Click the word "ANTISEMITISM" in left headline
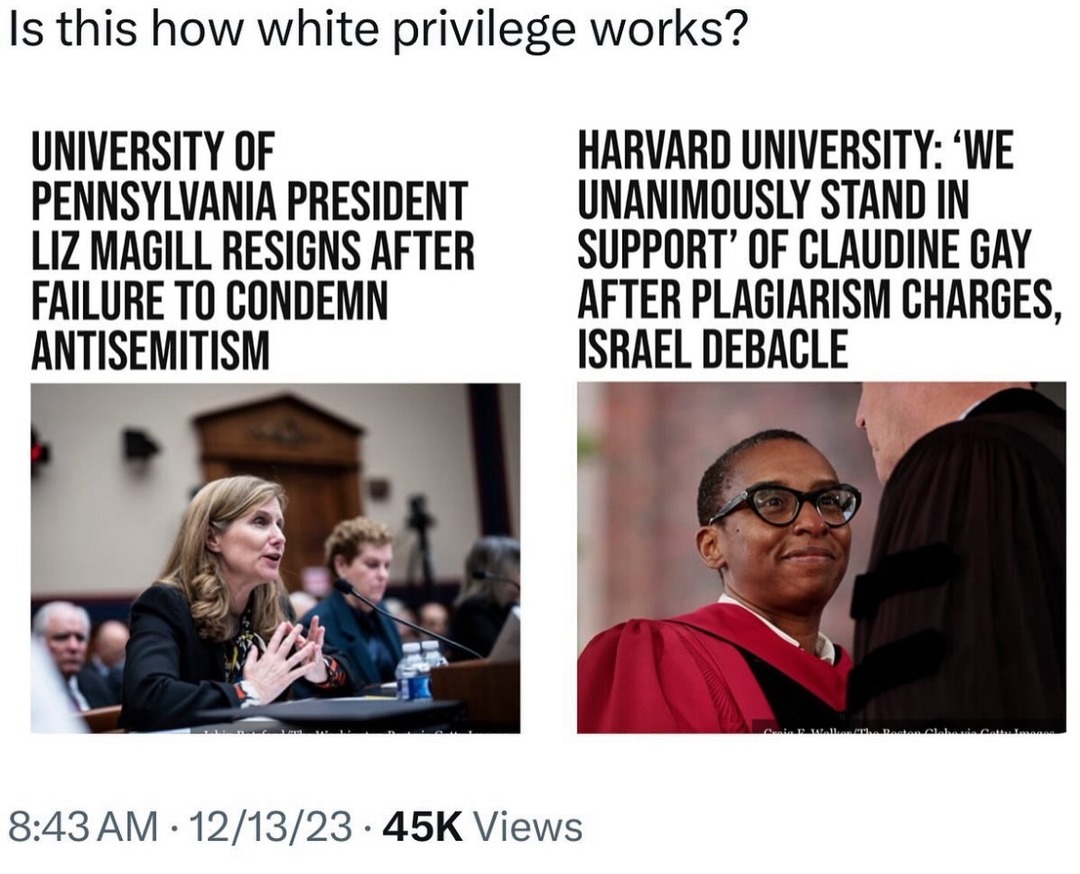The width and height of the screenshot is (1080, 874). 150,349
